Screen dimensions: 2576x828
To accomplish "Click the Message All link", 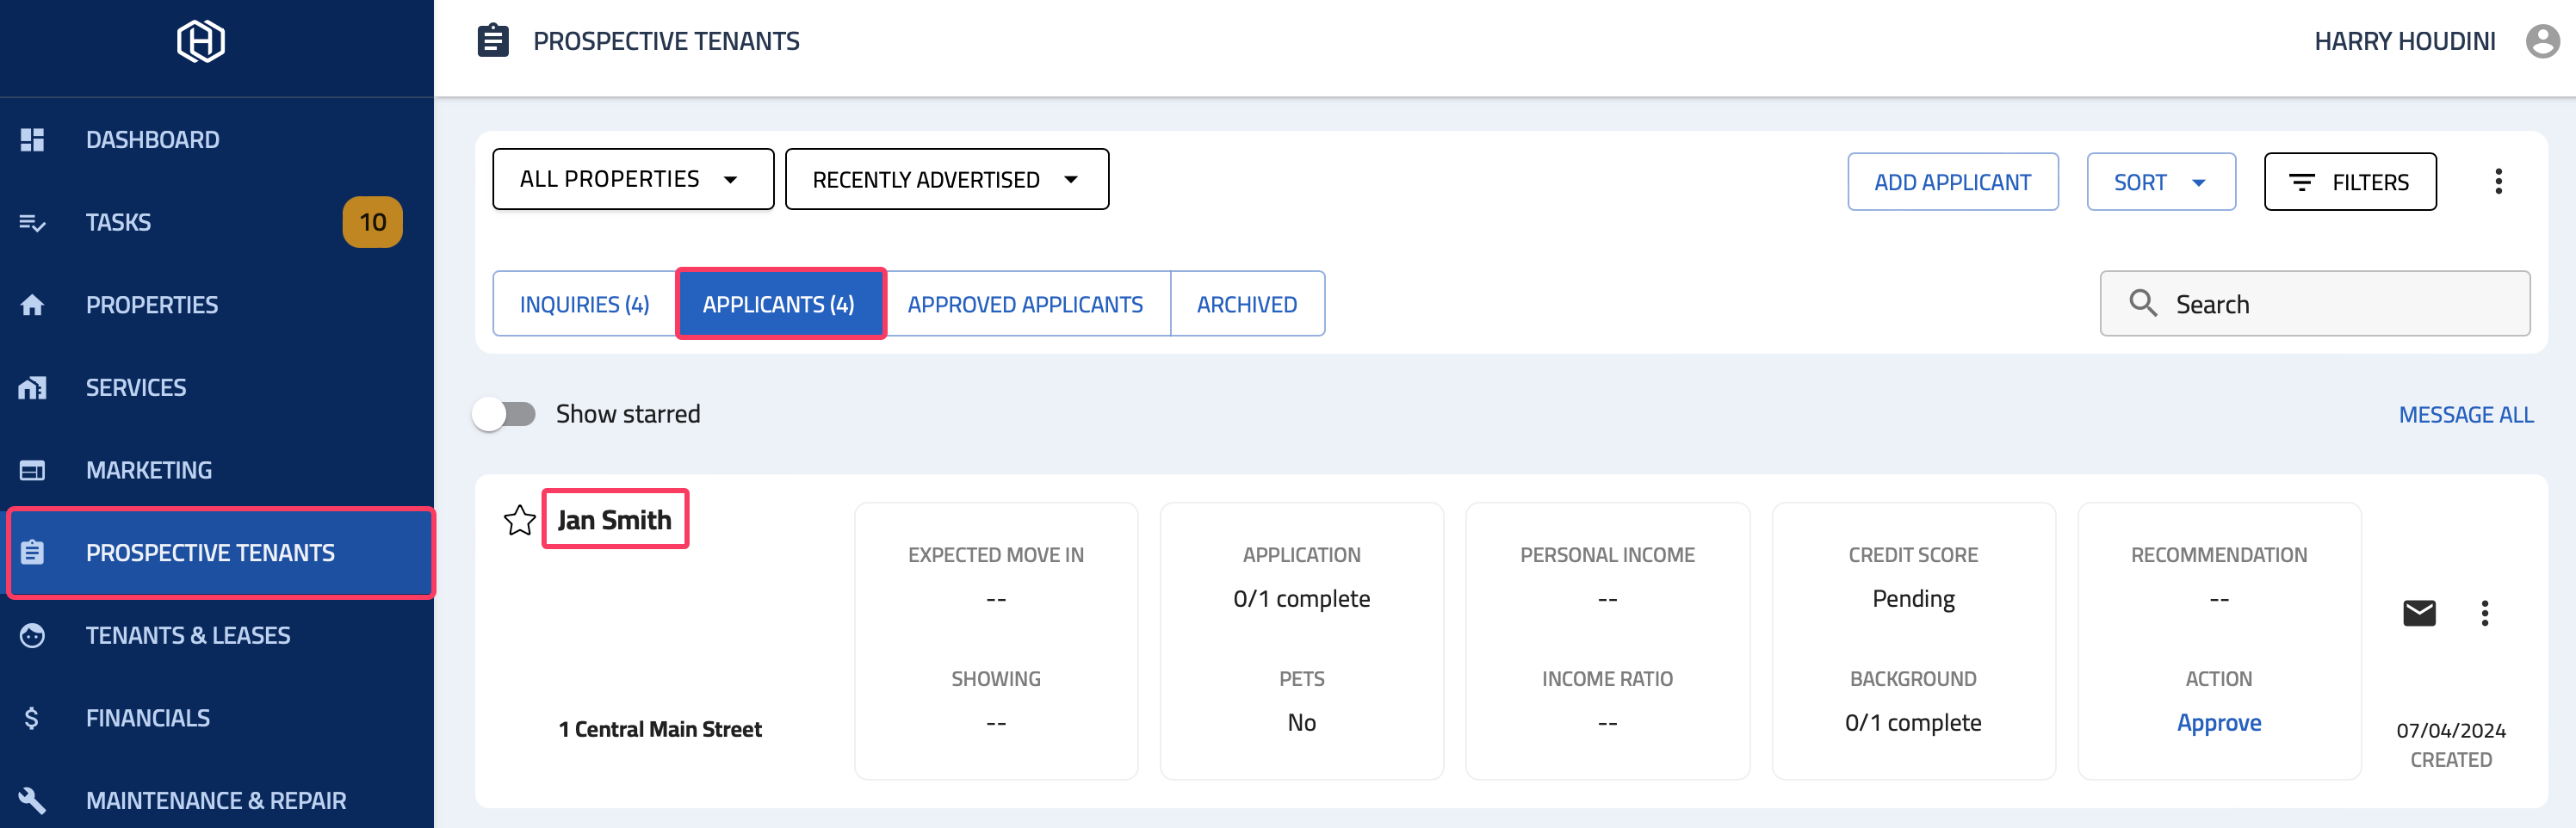I will point(2466,414).
